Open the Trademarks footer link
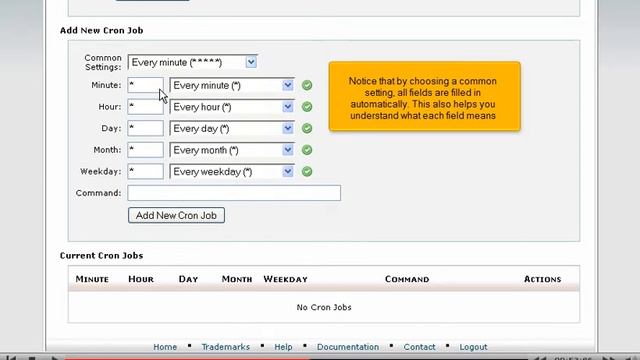 pyautogui.click(x=226, y=347)
